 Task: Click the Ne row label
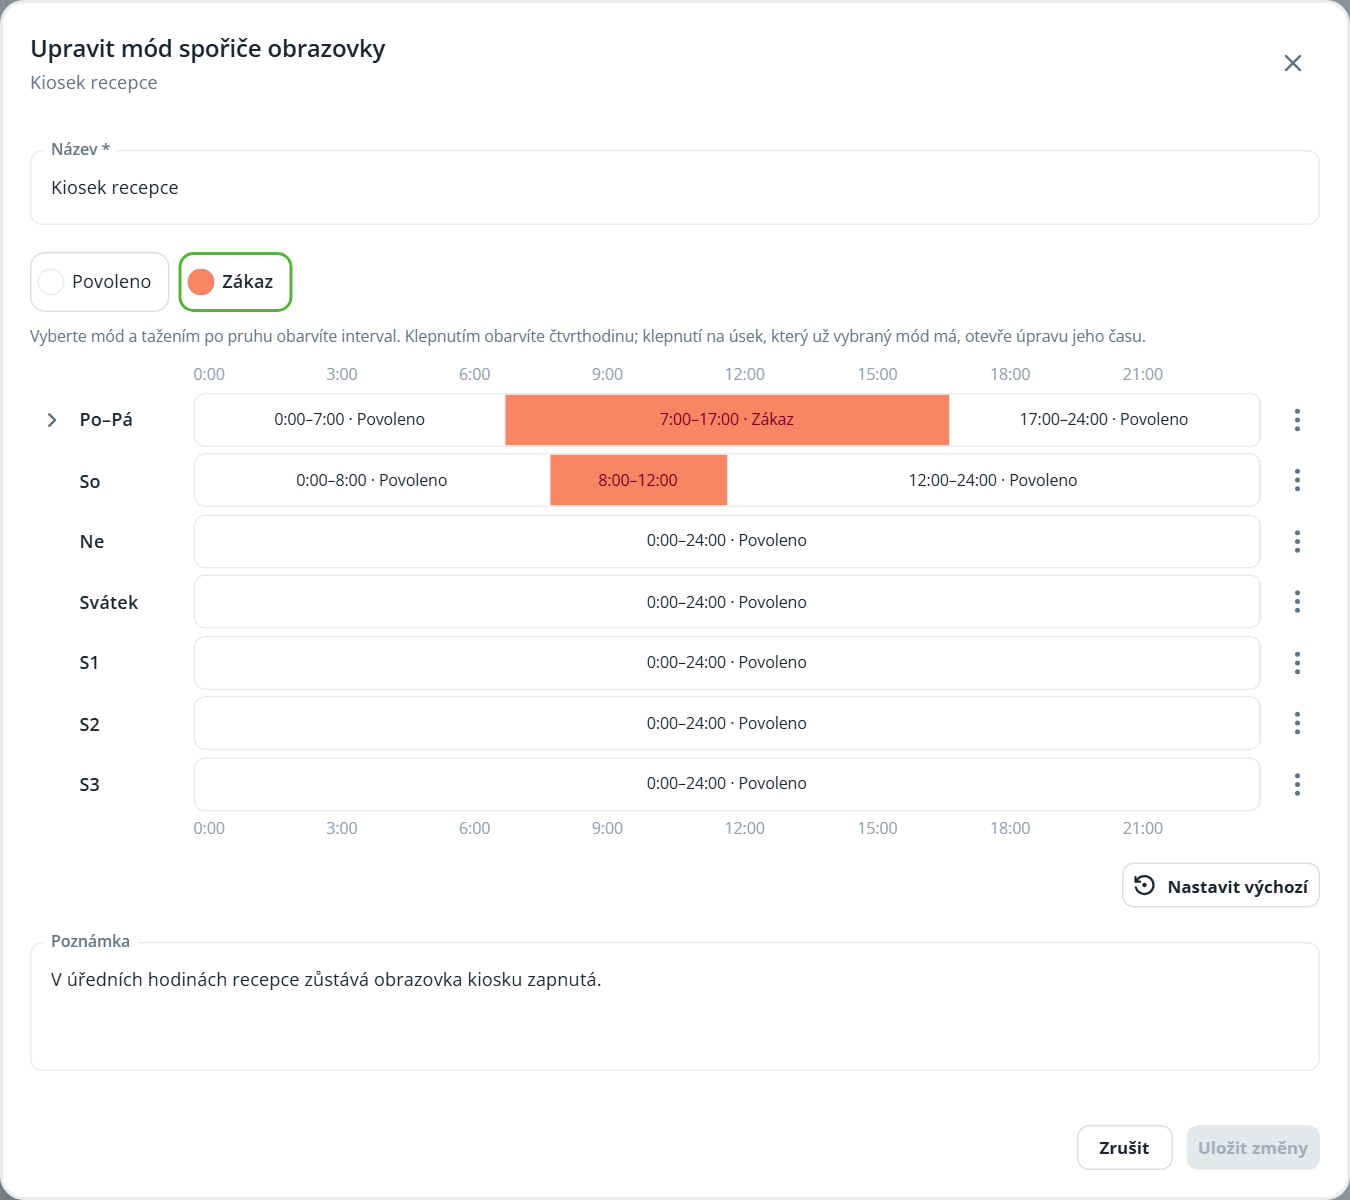tap(92, 541)
